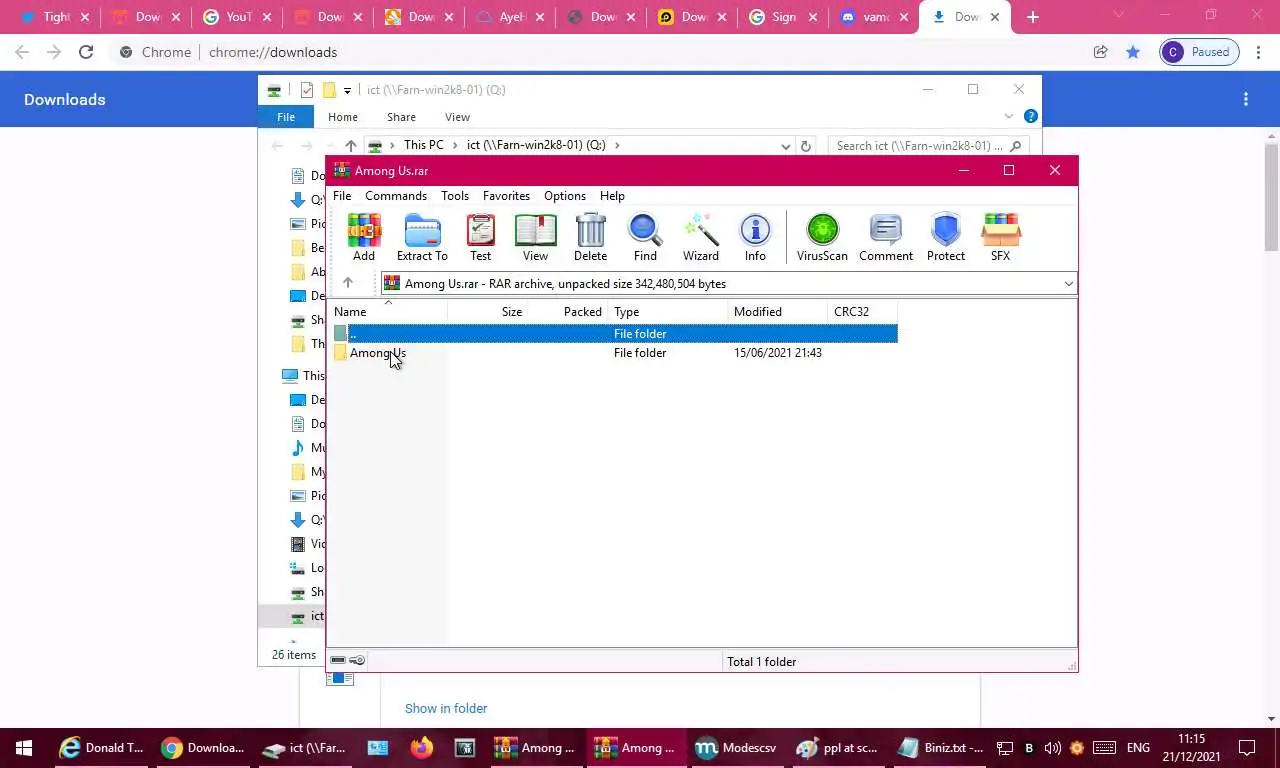This screenshot has width=1280, height=768.
Task: Sort by the Type column header
Action: (668, 311)
